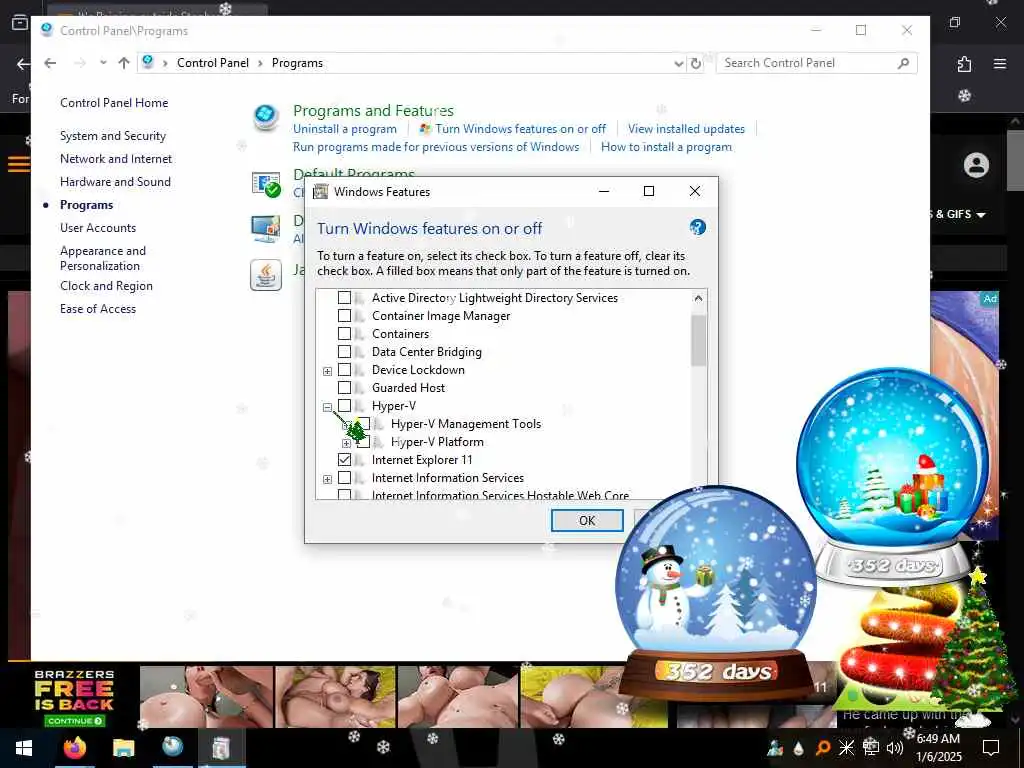This screenshot has height=768, width=1024.
Task: Open the browser hamburger menu
Action: (x=1000, y=64)
